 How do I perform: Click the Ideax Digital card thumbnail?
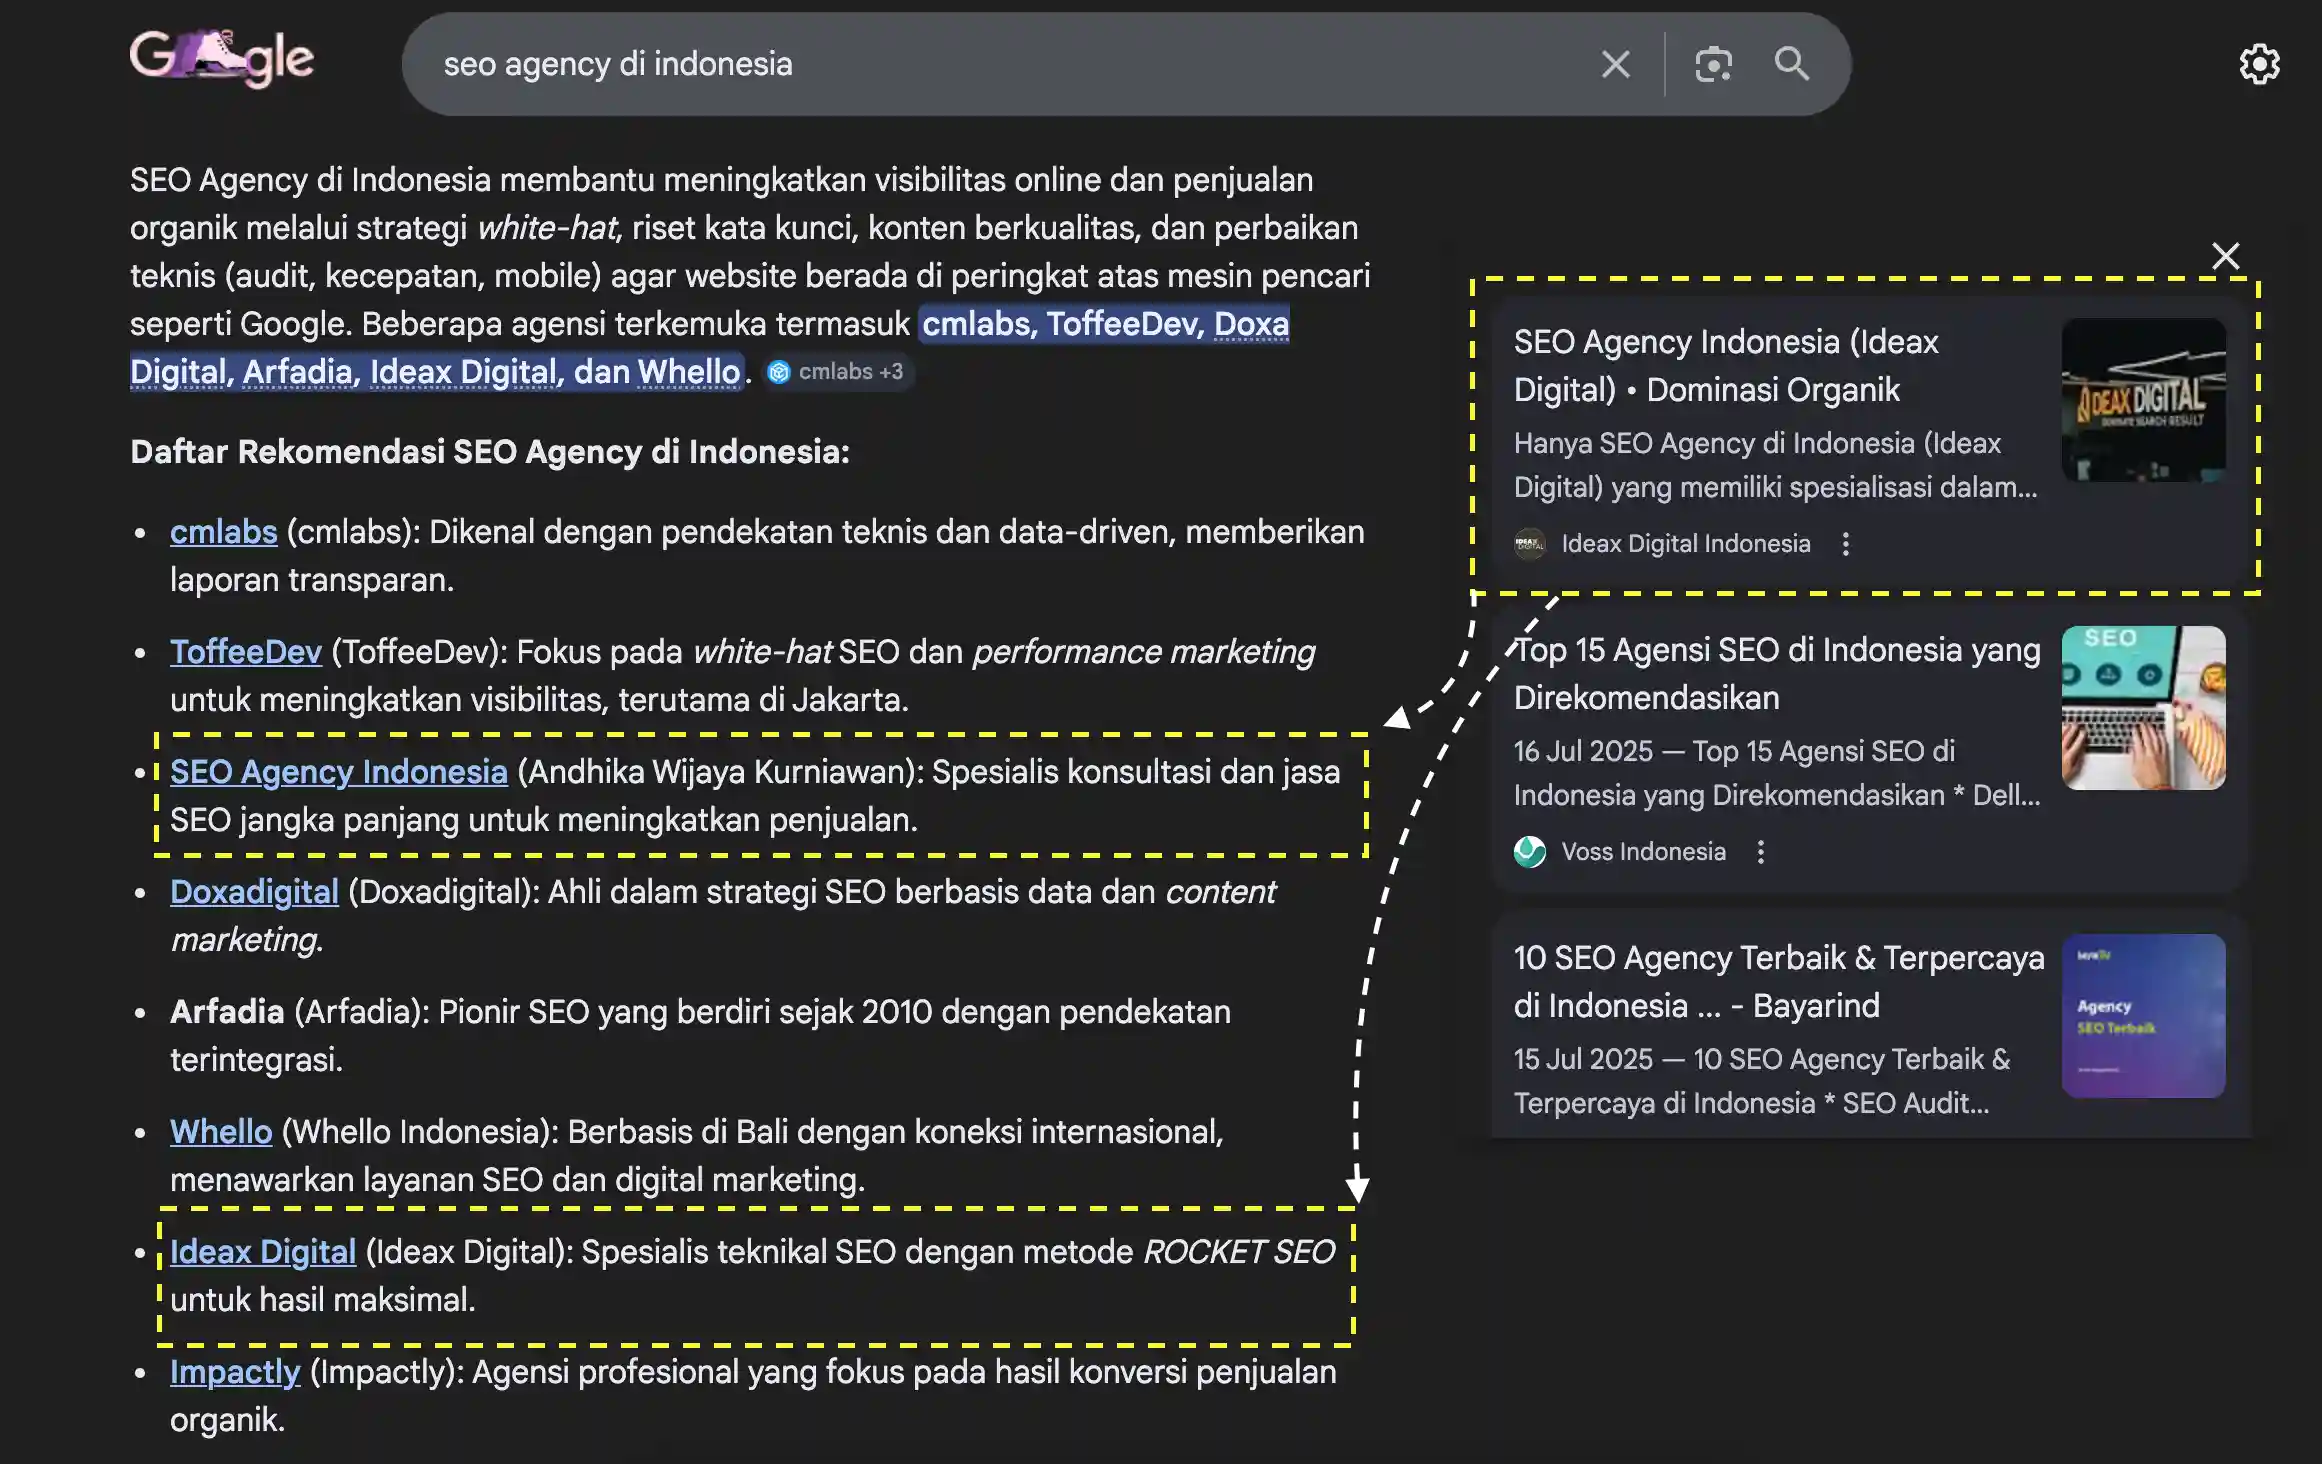coord(2143,400)
